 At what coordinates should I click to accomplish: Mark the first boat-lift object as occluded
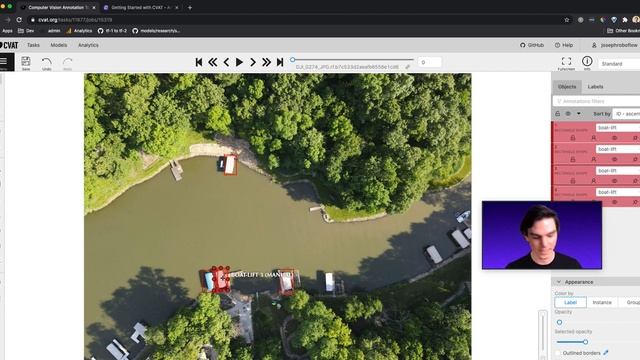pos(593,138)
